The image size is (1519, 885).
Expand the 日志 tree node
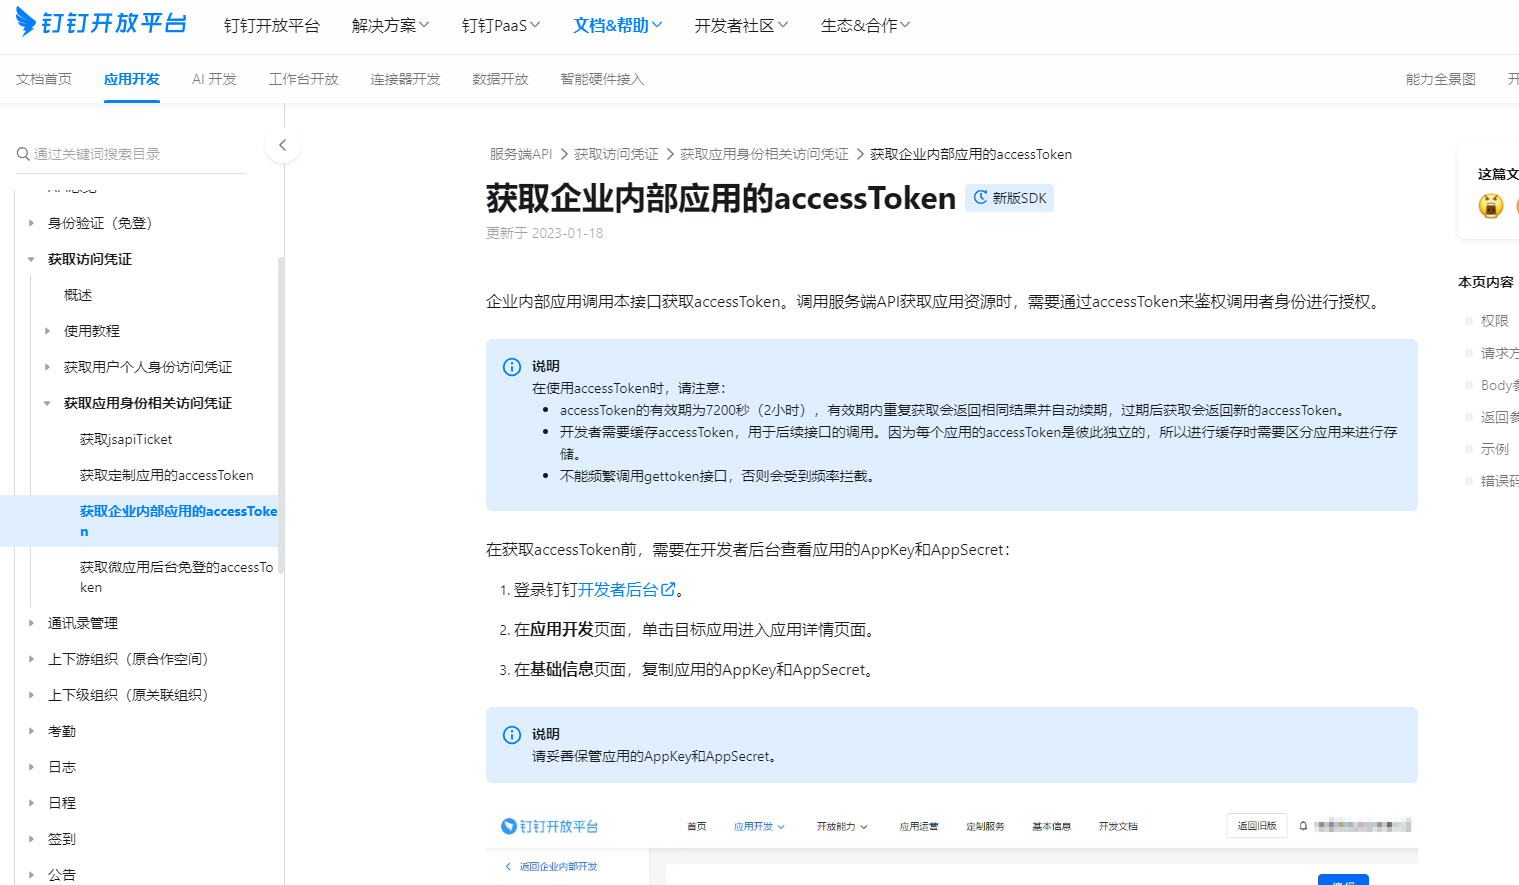31,767
